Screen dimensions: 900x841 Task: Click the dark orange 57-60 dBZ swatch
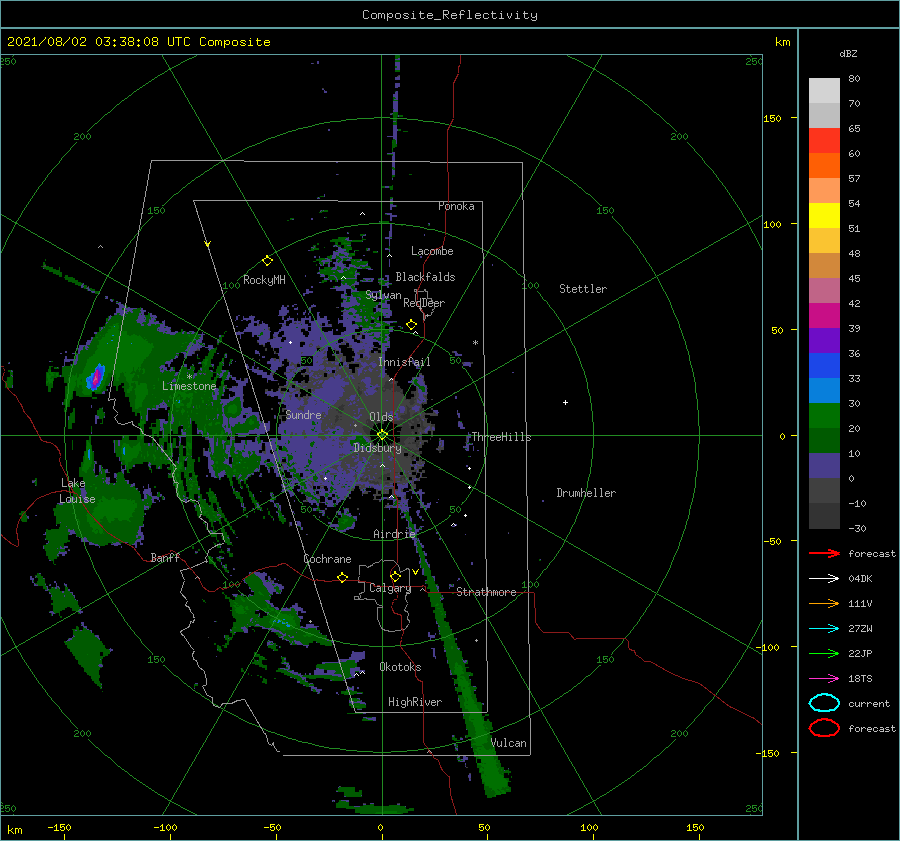pyautogui.click(x=824, y=166)
